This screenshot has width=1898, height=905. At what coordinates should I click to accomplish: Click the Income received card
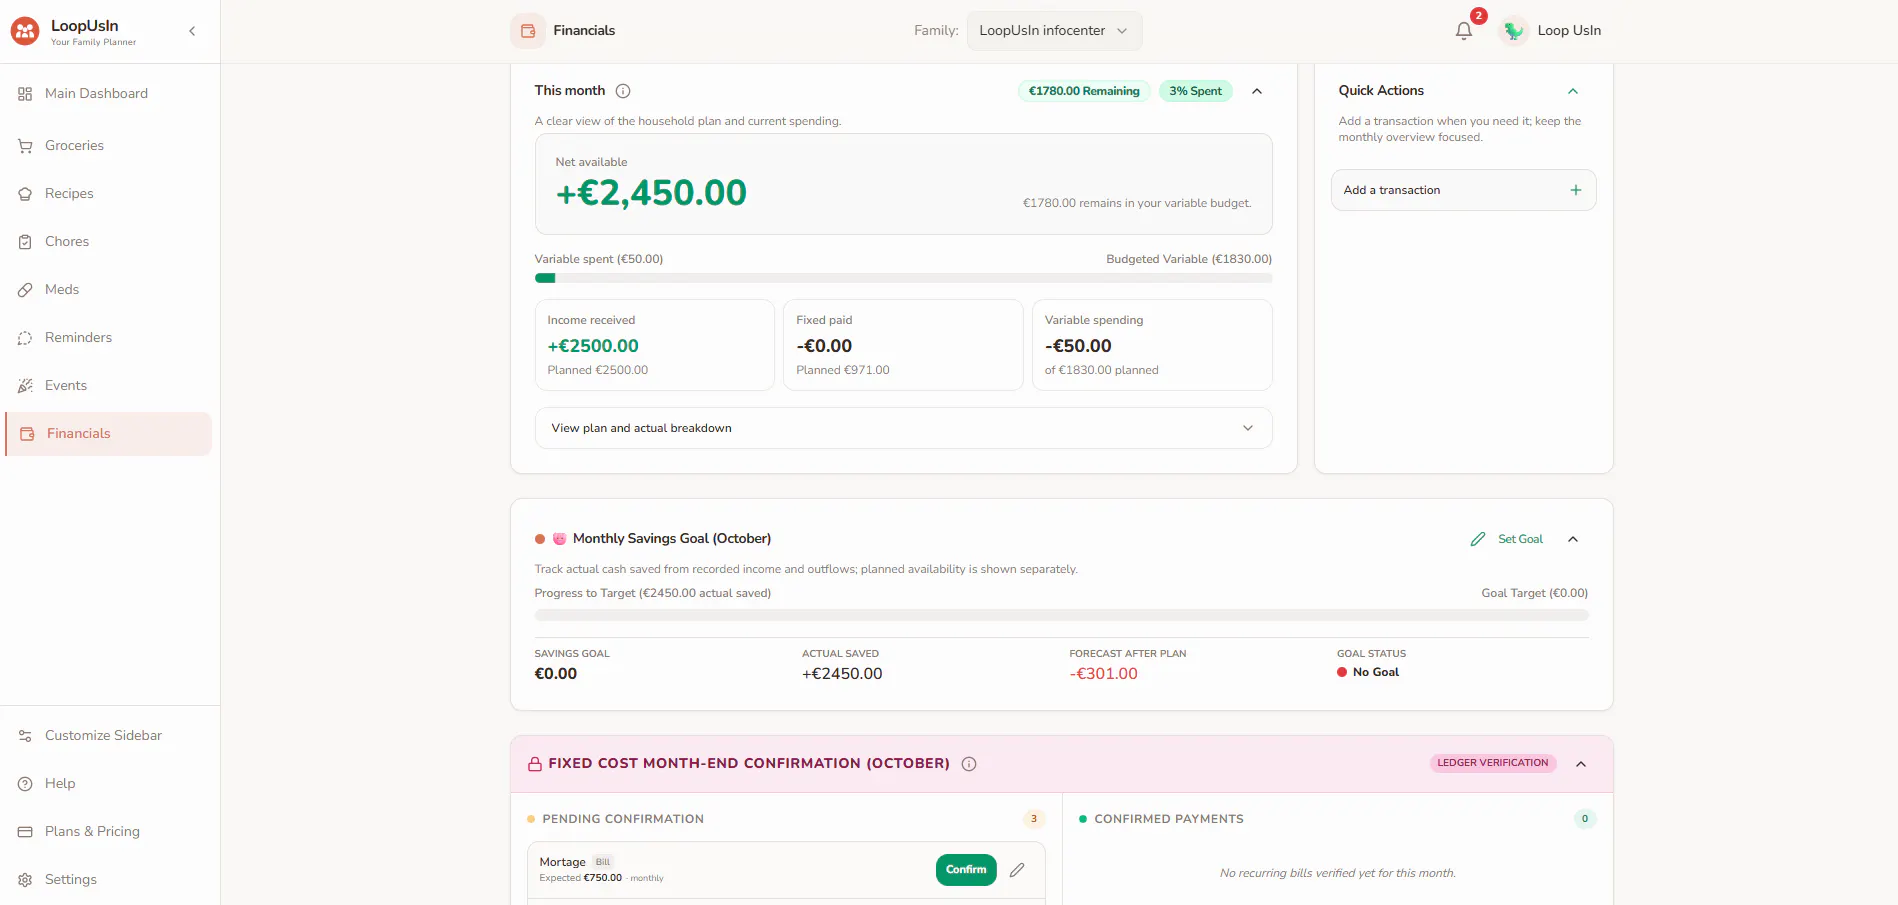pos(655,345)
